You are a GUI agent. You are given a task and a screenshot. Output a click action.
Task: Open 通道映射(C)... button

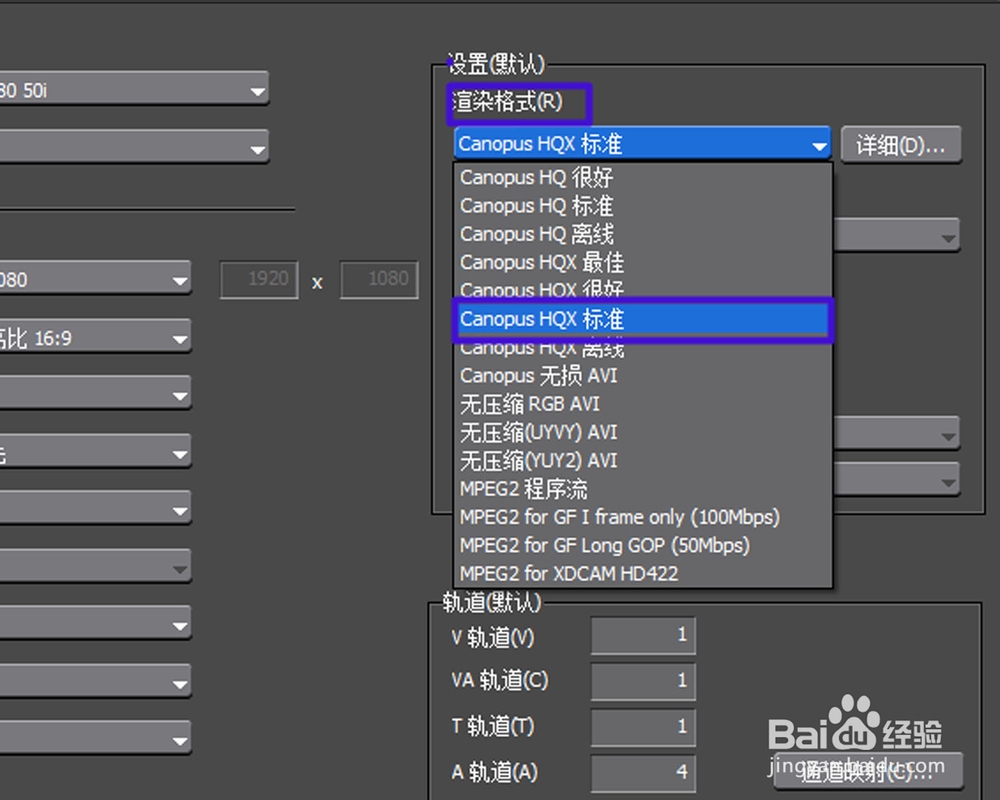click(867, 772)
